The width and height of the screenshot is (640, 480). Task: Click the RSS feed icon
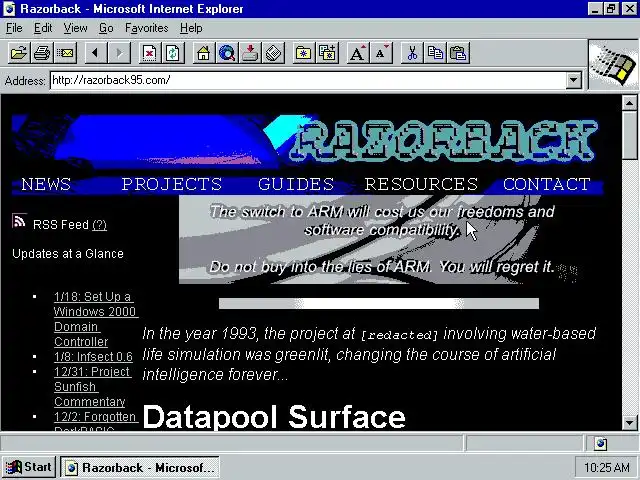tap(19, 220)
